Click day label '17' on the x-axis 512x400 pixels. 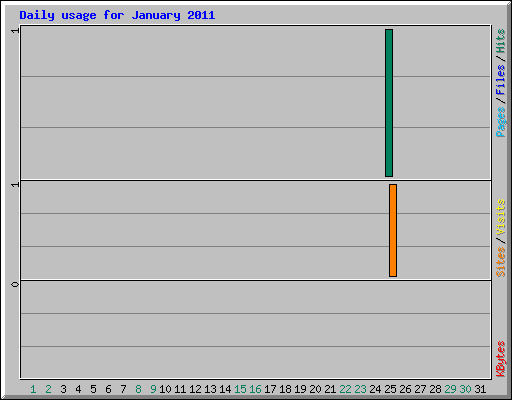click(270, 389)
